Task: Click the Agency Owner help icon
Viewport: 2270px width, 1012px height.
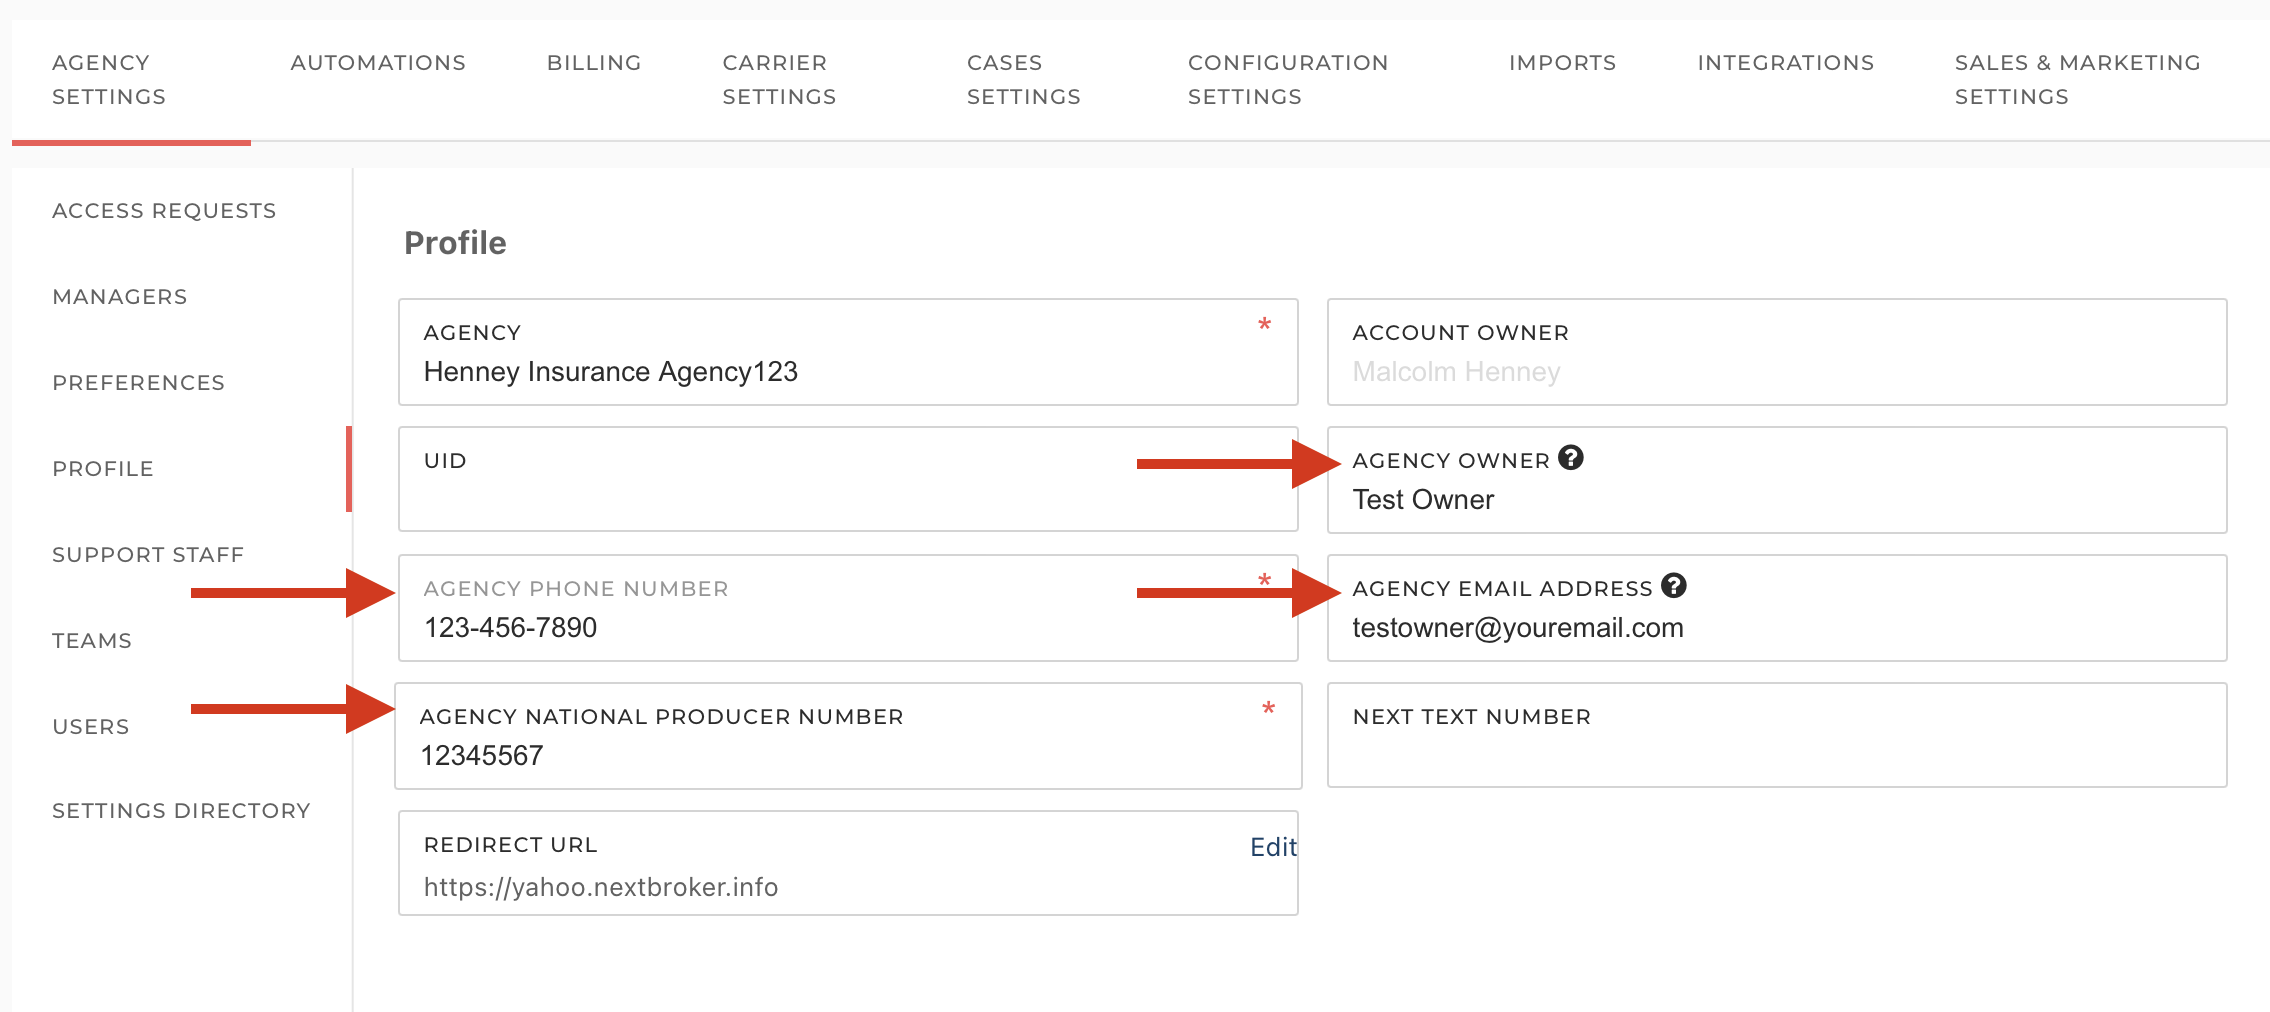Action: click(x=1570, y=458)
